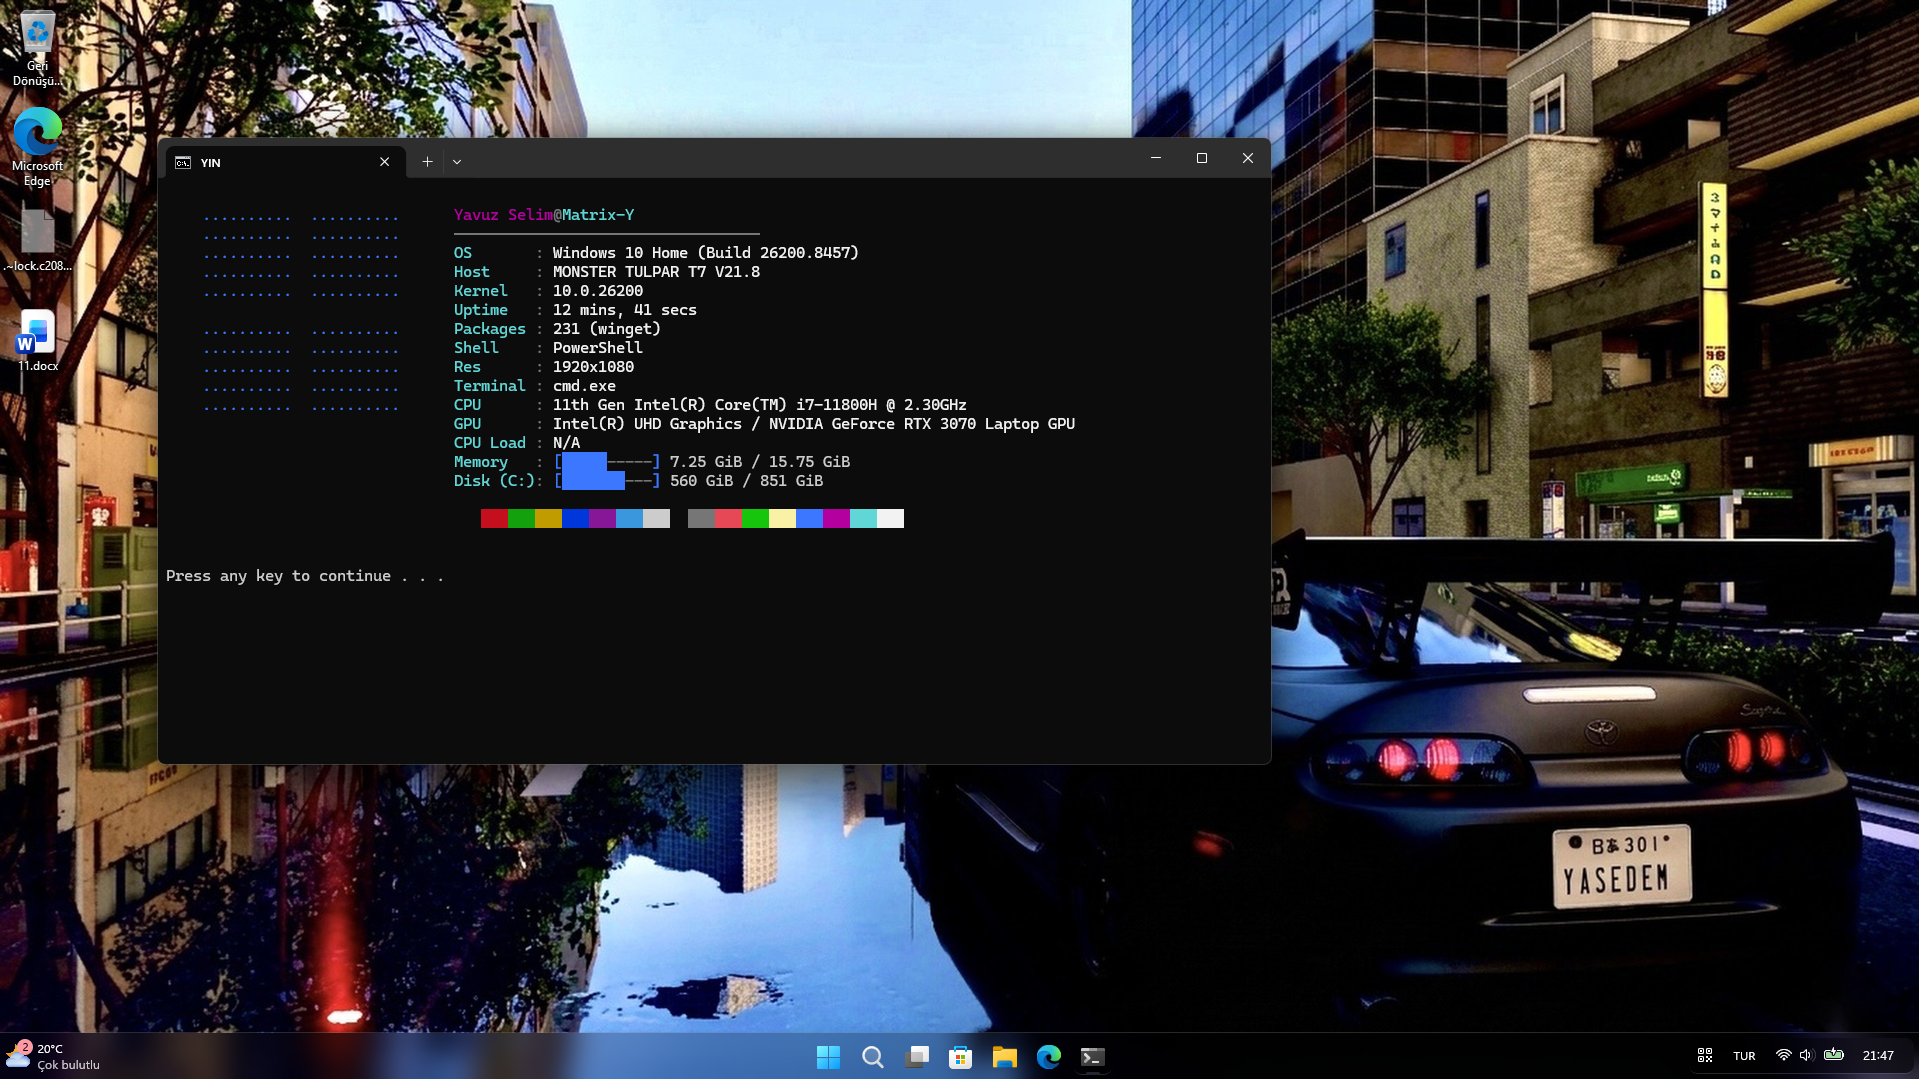1919x1079 pixels.
Task: Click the magenta color block in the second group
Action: tap(836, 518)
